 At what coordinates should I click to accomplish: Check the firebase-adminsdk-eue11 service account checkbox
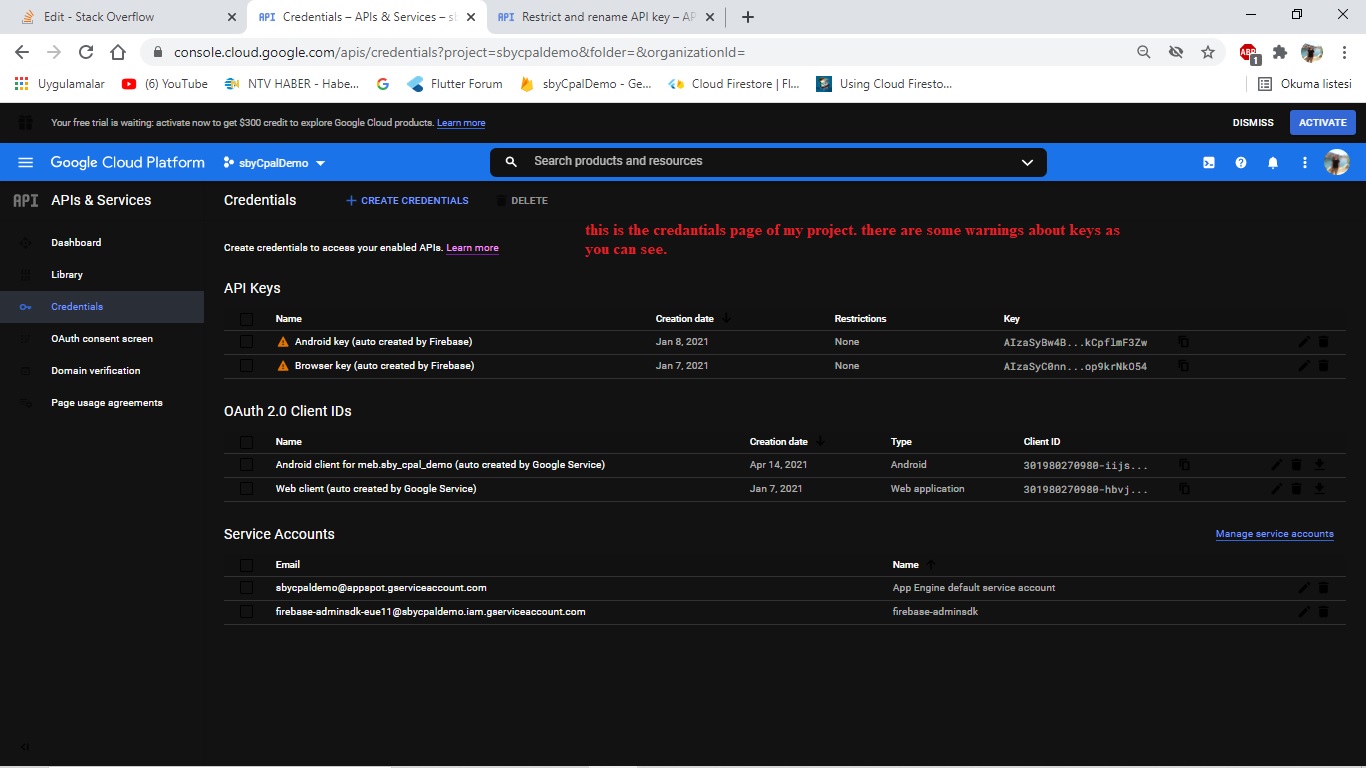pos(246,612)
